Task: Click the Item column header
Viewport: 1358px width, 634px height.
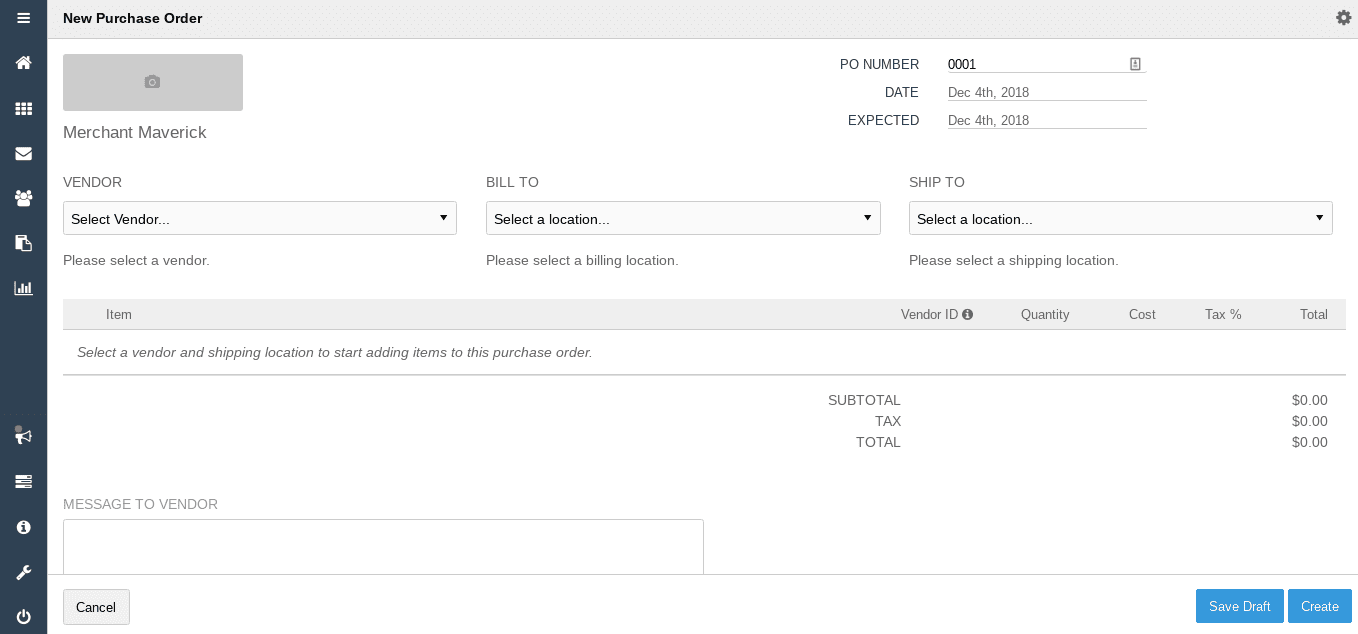Action: 119,314
